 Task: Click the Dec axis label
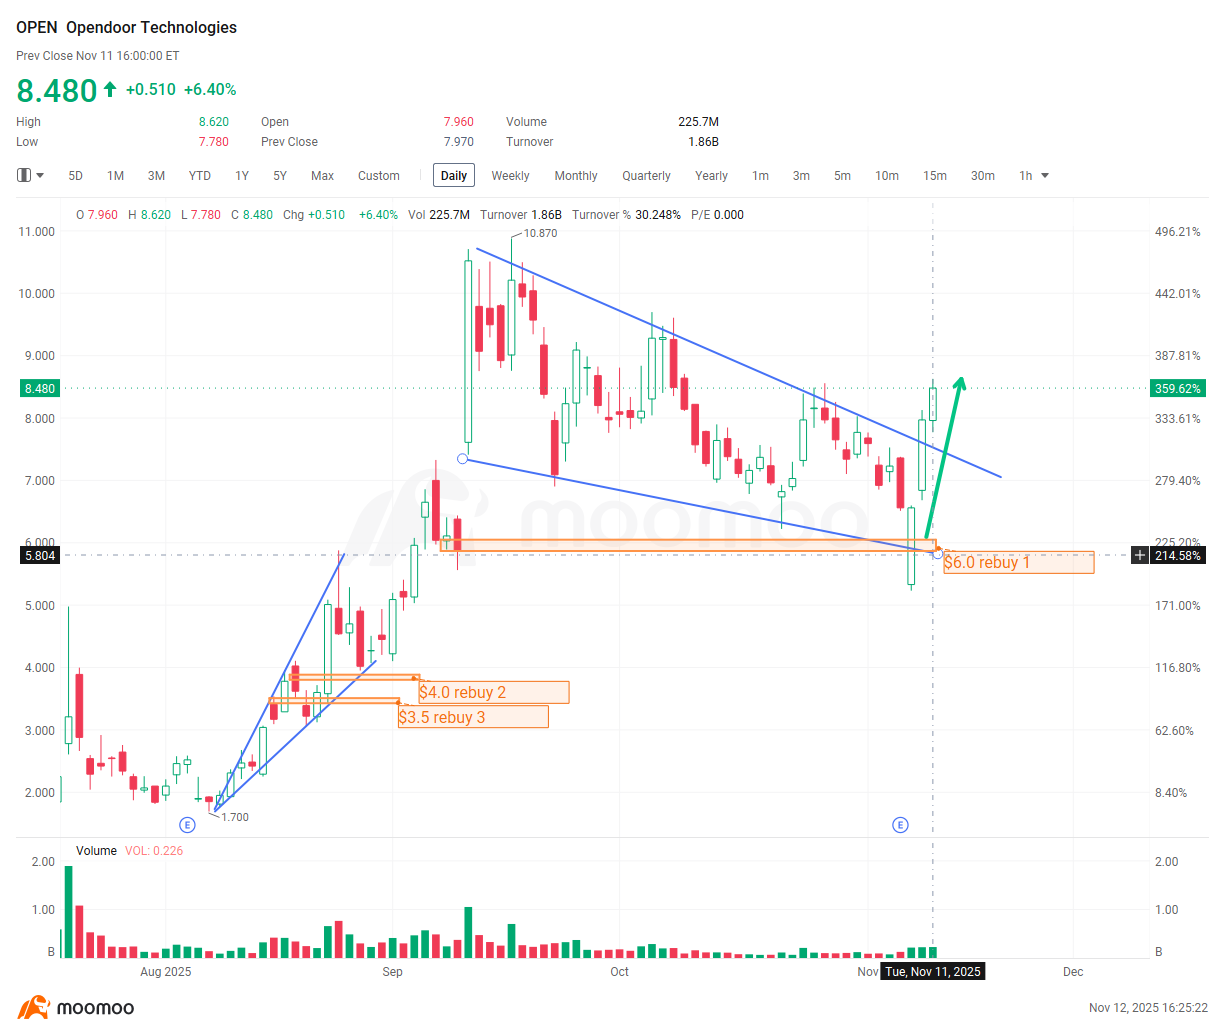pyautogui.click(x=1073, y=972)
